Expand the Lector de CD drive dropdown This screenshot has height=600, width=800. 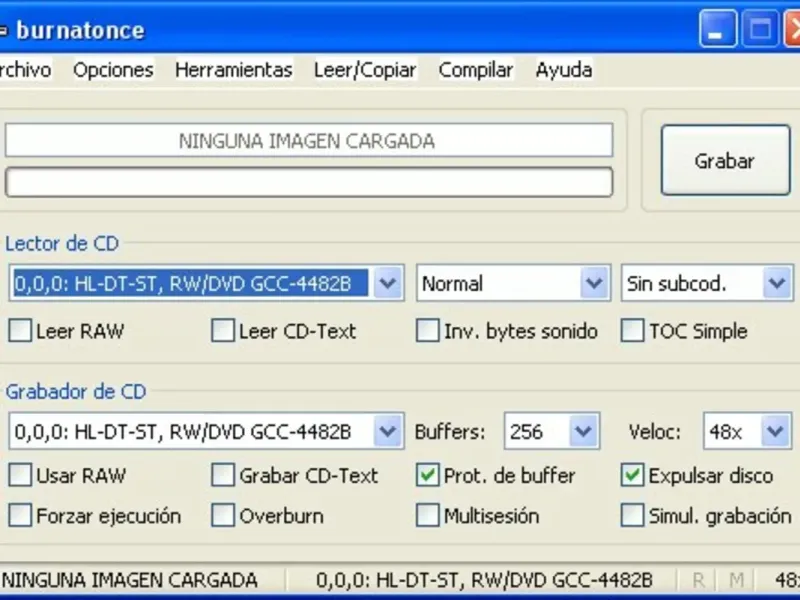(387, 283)
